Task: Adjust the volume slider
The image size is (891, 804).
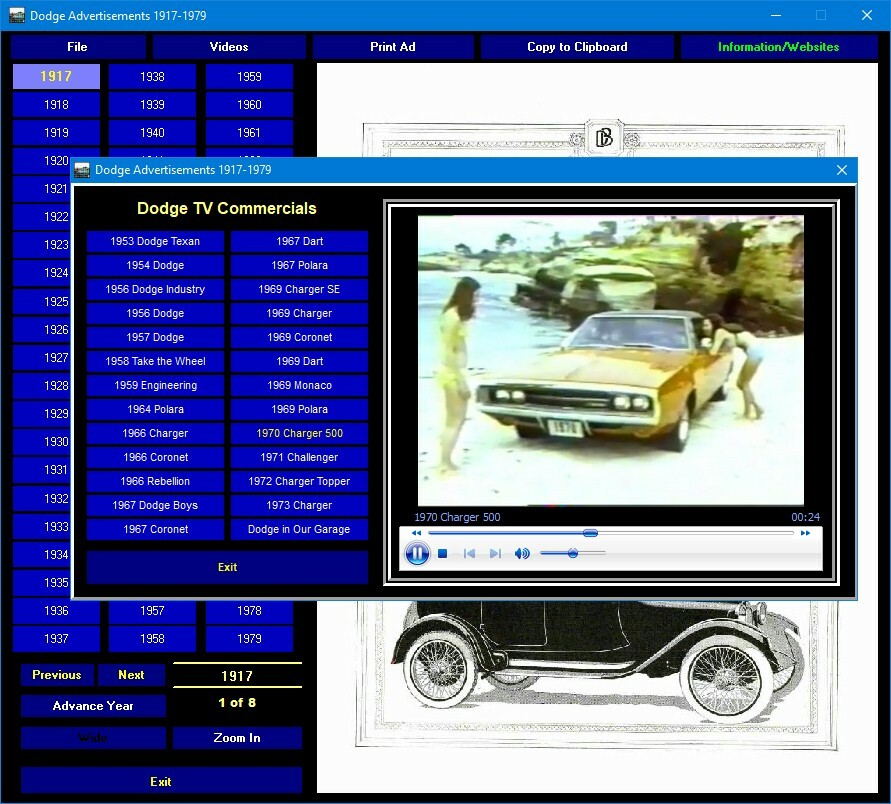Action: tap(572, 553)
